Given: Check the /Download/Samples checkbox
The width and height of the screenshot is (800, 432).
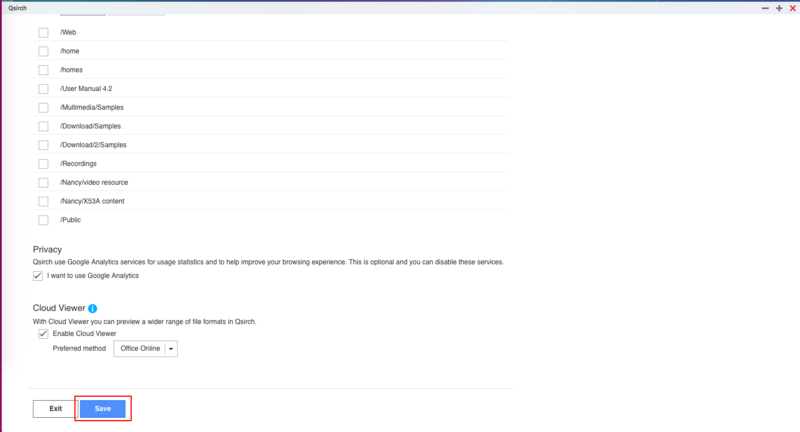Looking at the screenshot, I should pyautogui.click(x=43, y=126).
